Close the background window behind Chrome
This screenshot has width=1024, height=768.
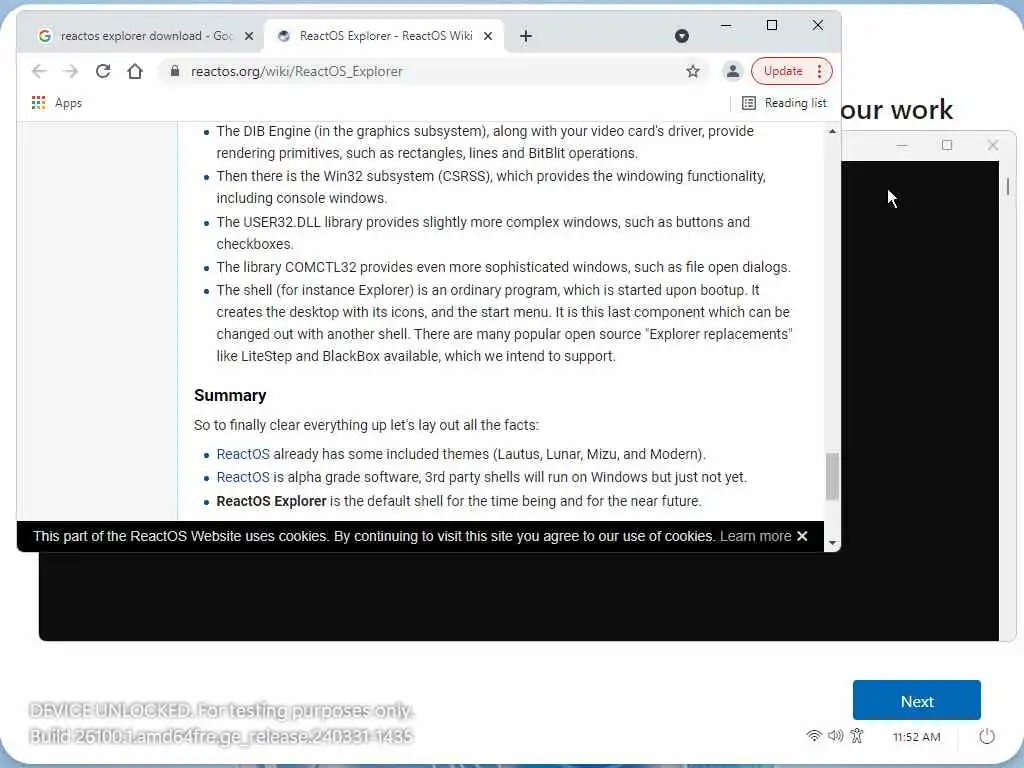click(993, 145)
